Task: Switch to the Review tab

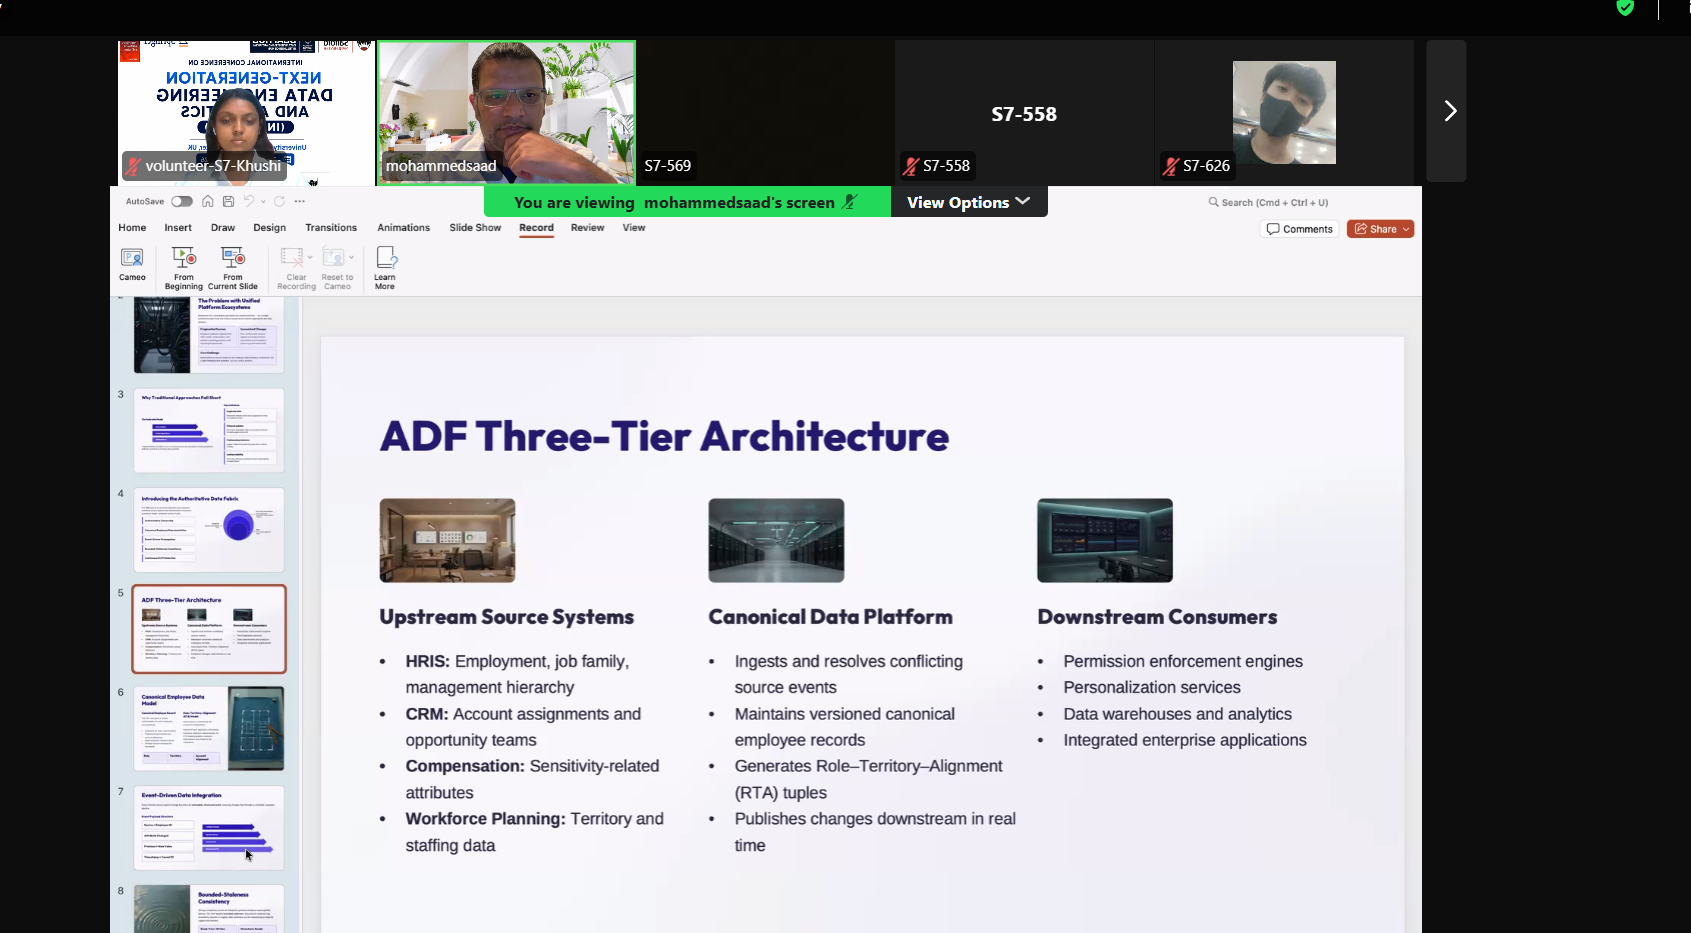Action: click(587, 228)
